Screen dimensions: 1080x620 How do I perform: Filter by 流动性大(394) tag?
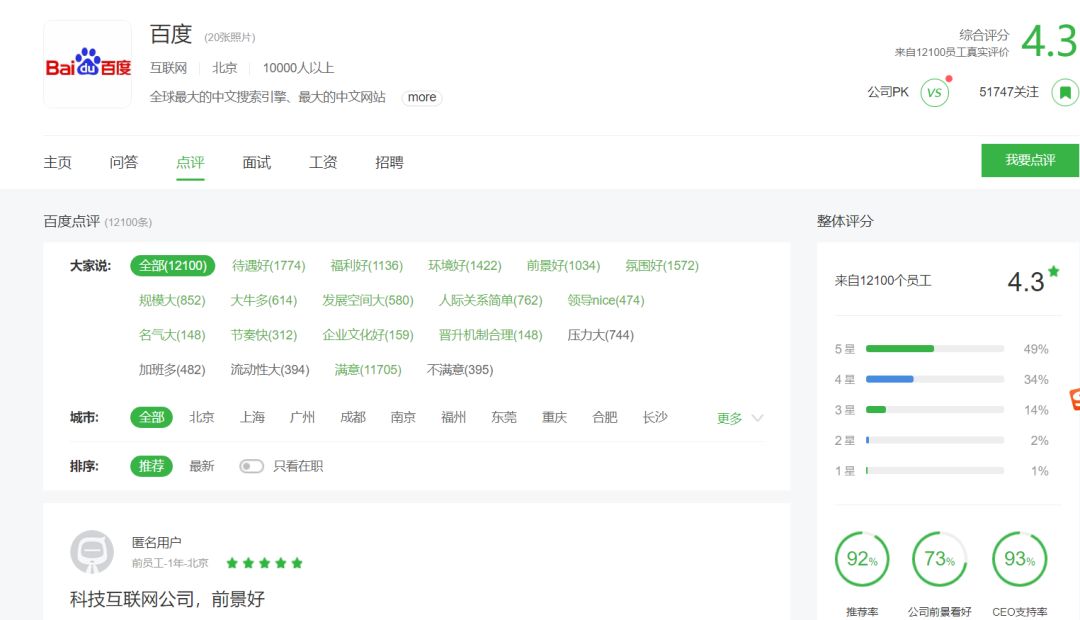pyautogui.click(x=270, y=370)
